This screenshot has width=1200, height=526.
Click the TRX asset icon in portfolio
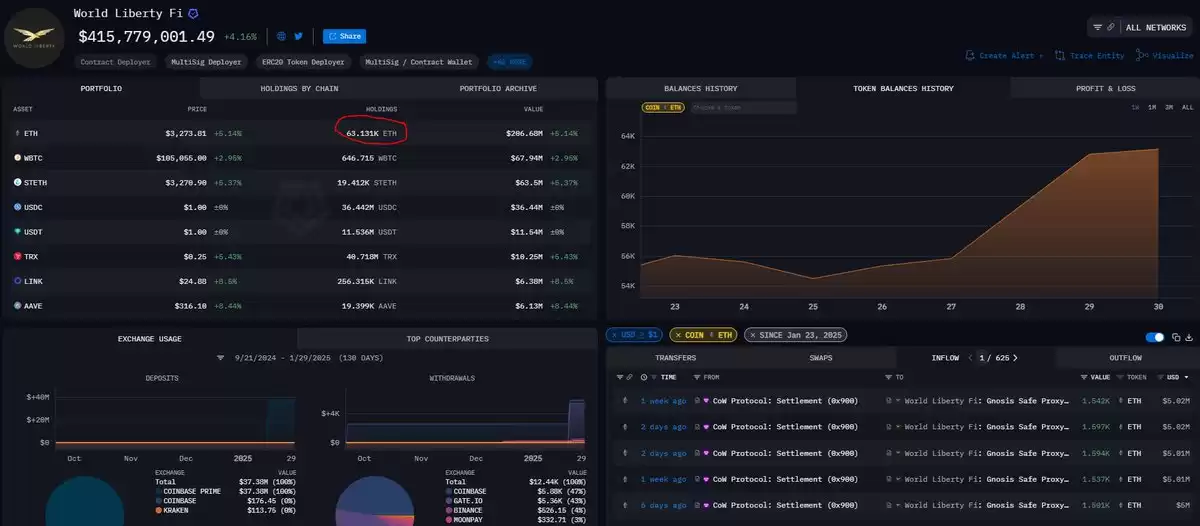[16, 257]
